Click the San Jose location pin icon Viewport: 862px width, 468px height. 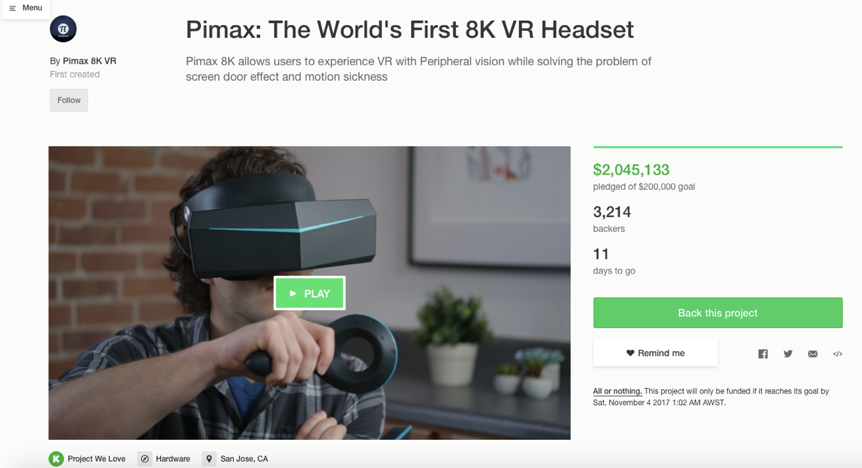click(209, 459)
